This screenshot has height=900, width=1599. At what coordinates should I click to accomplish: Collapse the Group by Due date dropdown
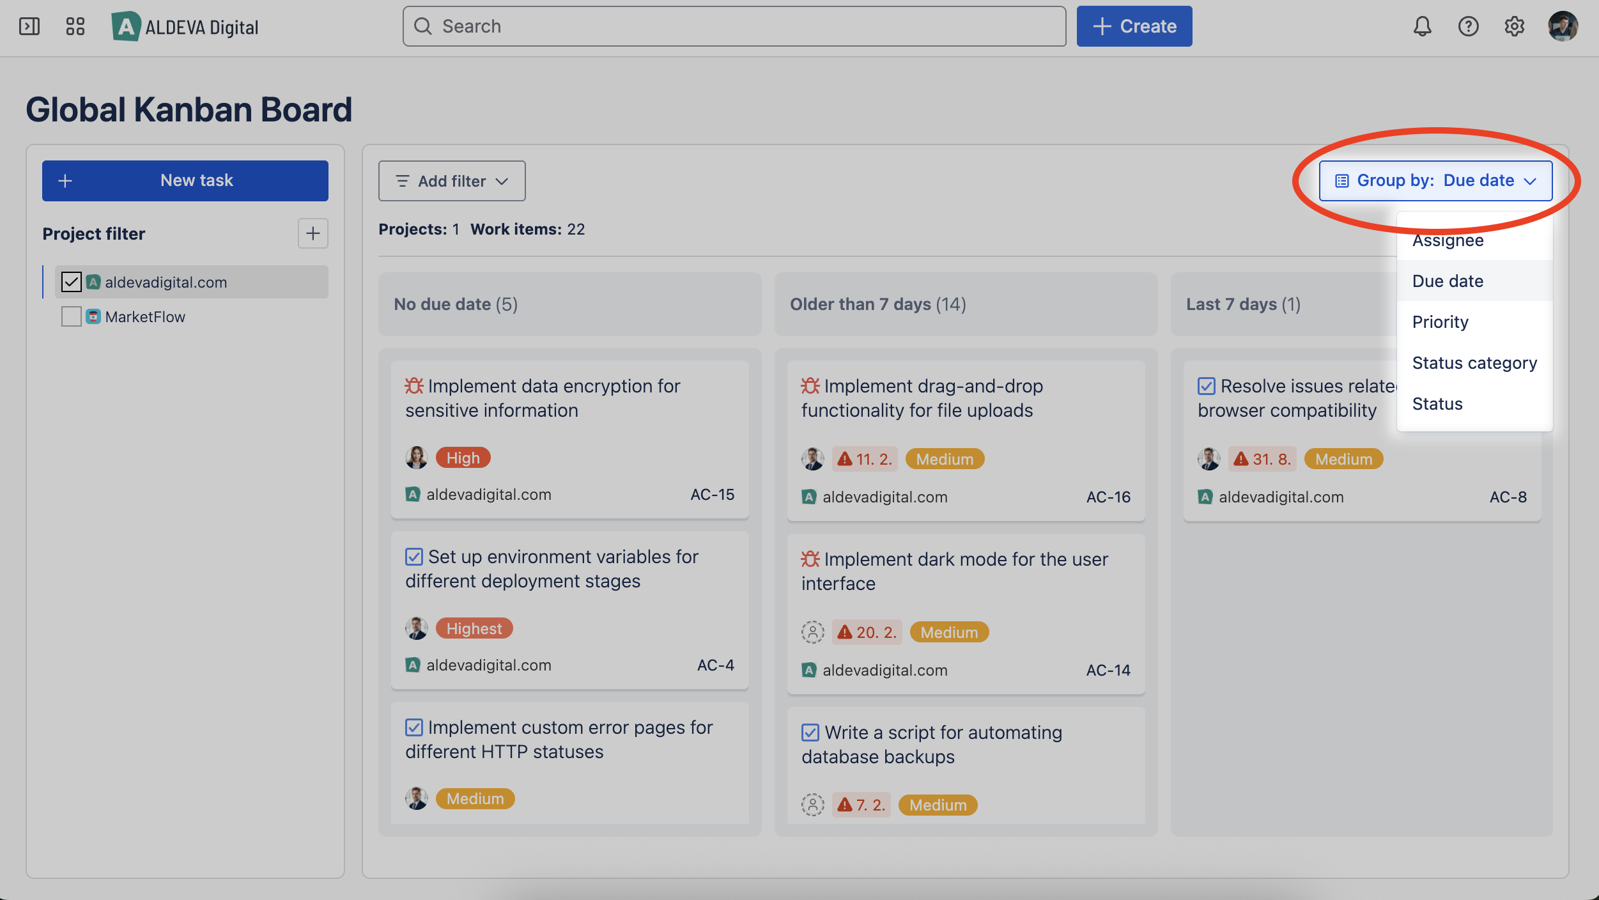pos(1435,181)
